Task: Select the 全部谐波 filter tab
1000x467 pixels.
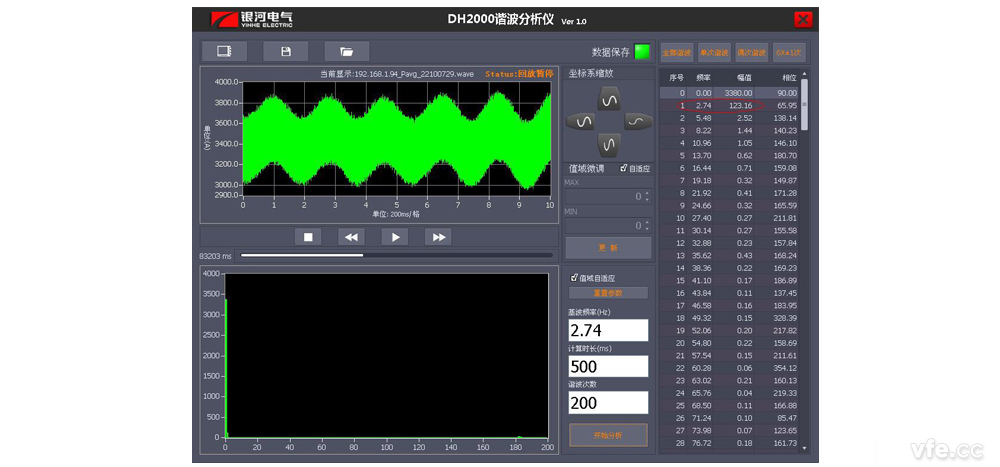Action: point(676,53)
